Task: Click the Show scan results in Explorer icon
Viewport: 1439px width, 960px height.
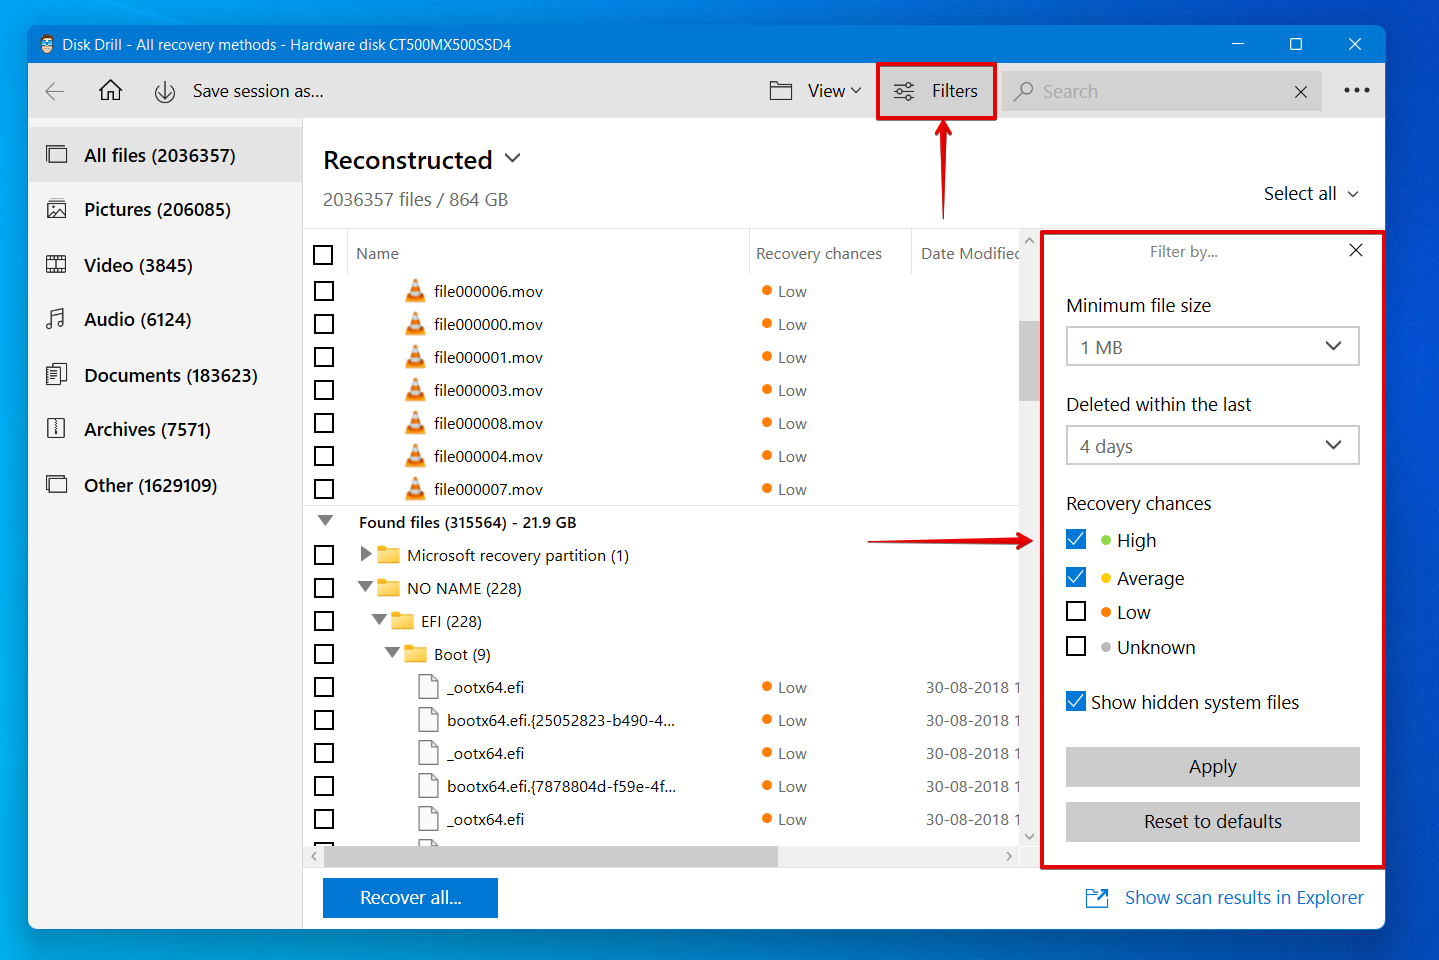Action: (1097, 898)
